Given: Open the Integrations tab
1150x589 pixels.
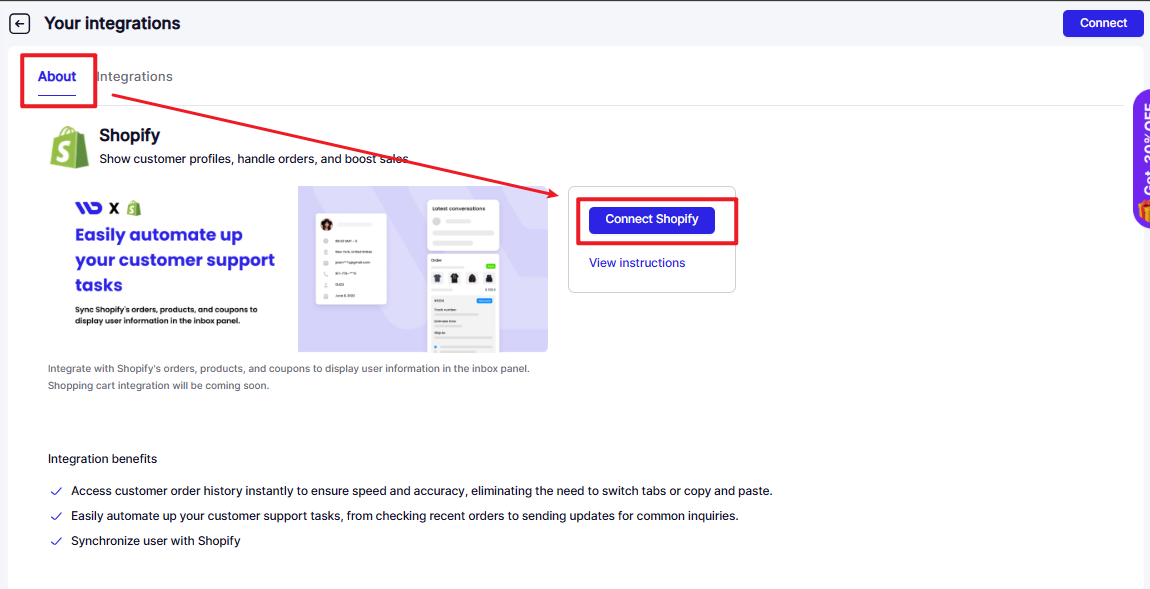Looking at the screenshot, I should point(135,76).
